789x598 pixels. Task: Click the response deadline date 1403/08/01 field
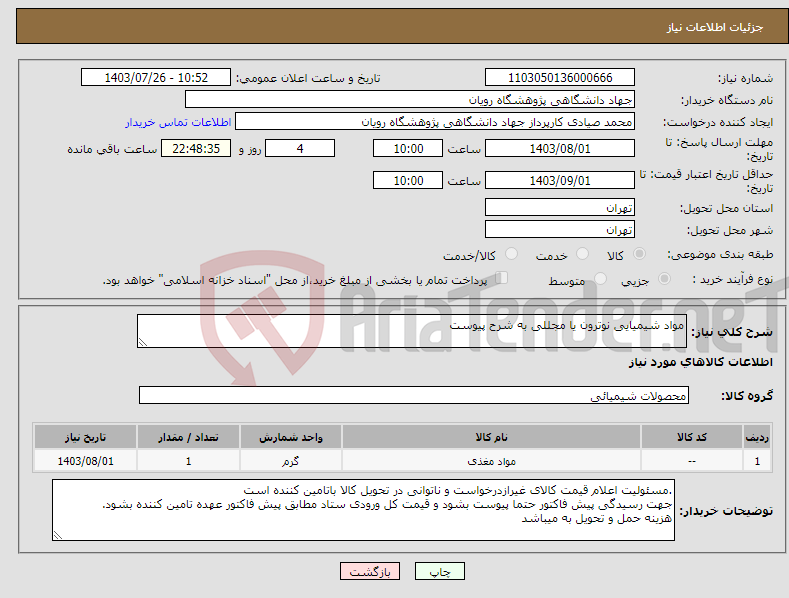(560, 148)
